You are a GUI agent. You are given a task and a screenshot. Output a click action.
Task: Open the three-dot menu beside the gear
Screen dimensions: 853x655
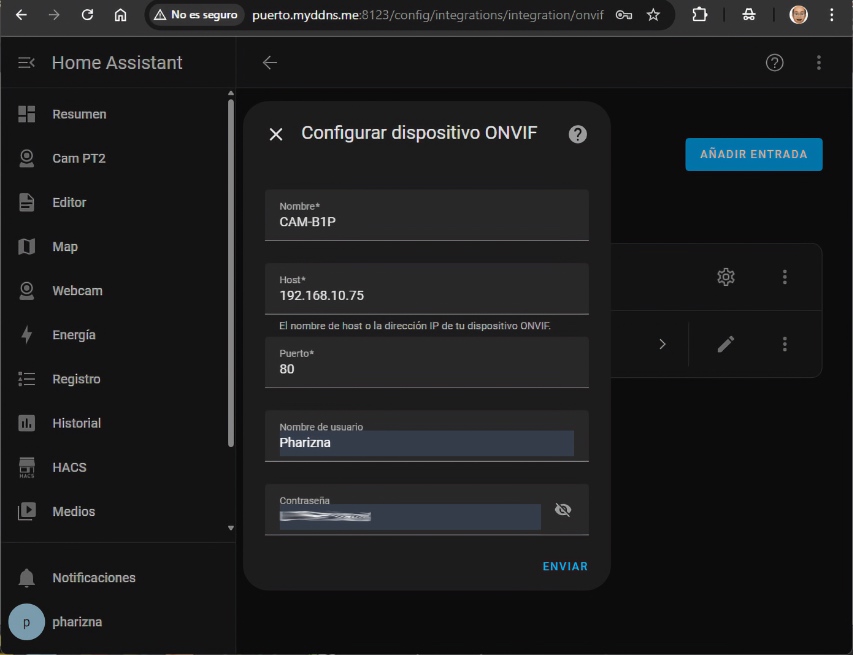pos(784,277)
